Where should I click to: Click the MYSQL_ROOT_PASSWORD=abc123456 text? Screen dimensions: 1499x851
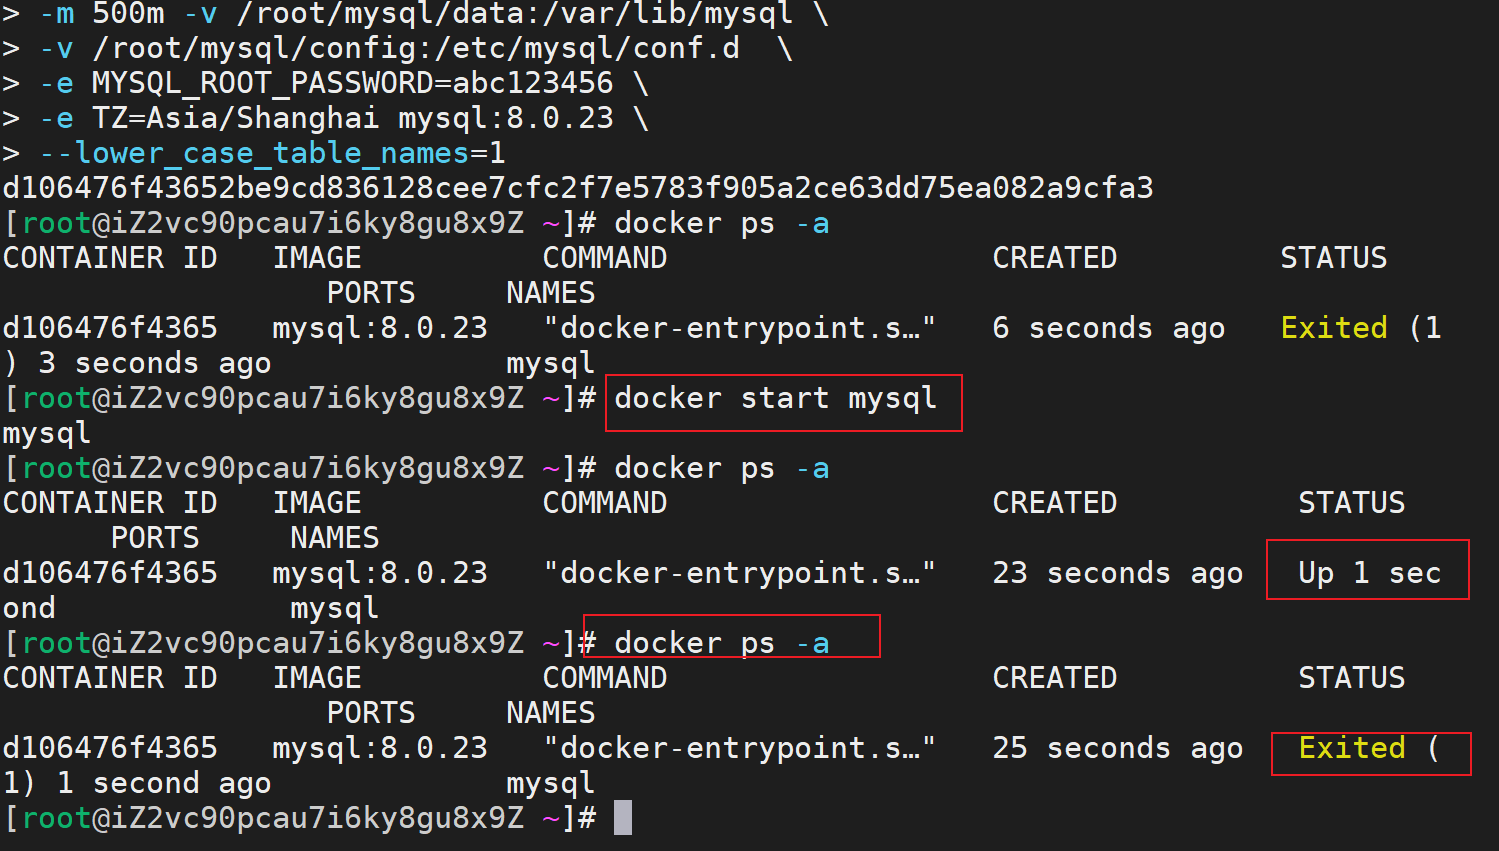click(x=352, y=83)
